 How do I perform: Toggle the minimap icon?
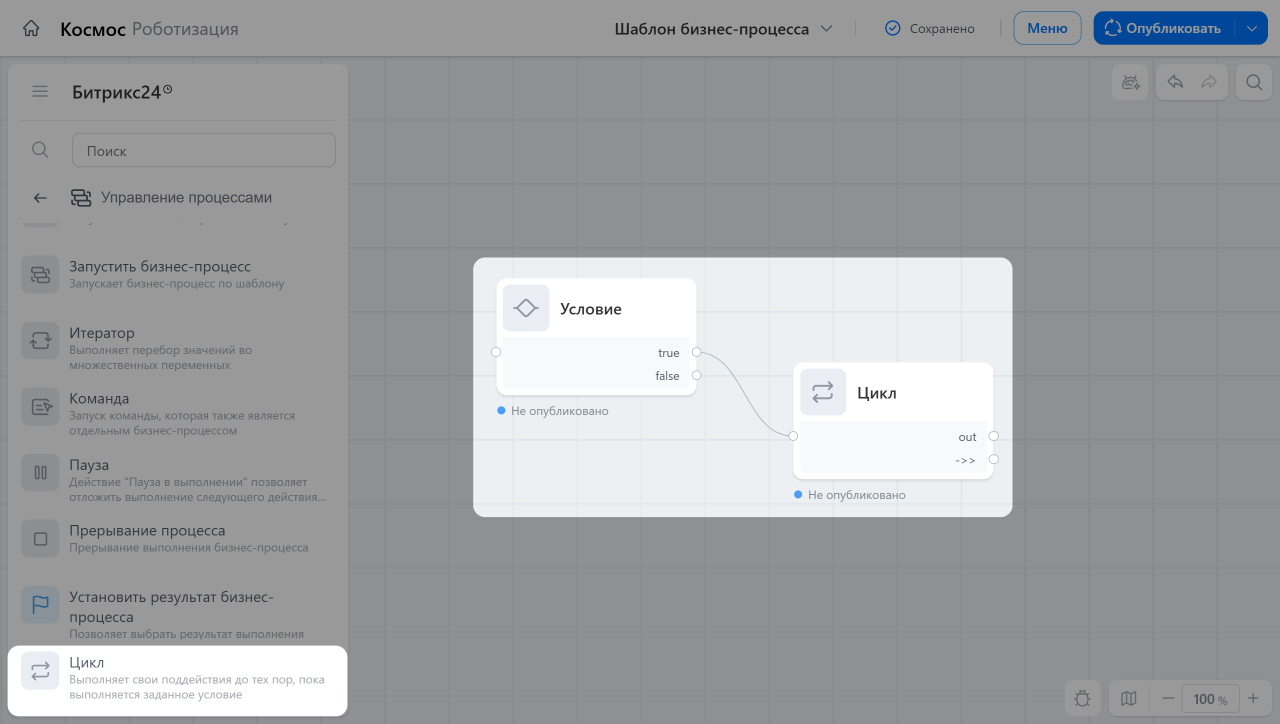[1129, 699]
